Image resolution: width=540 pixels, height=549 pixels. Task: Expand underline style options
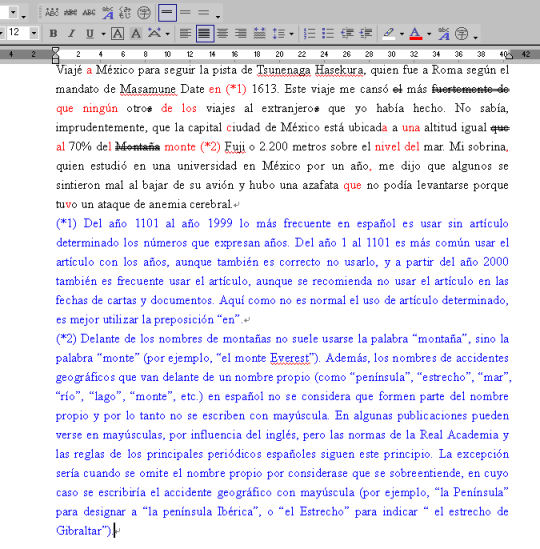103,34
